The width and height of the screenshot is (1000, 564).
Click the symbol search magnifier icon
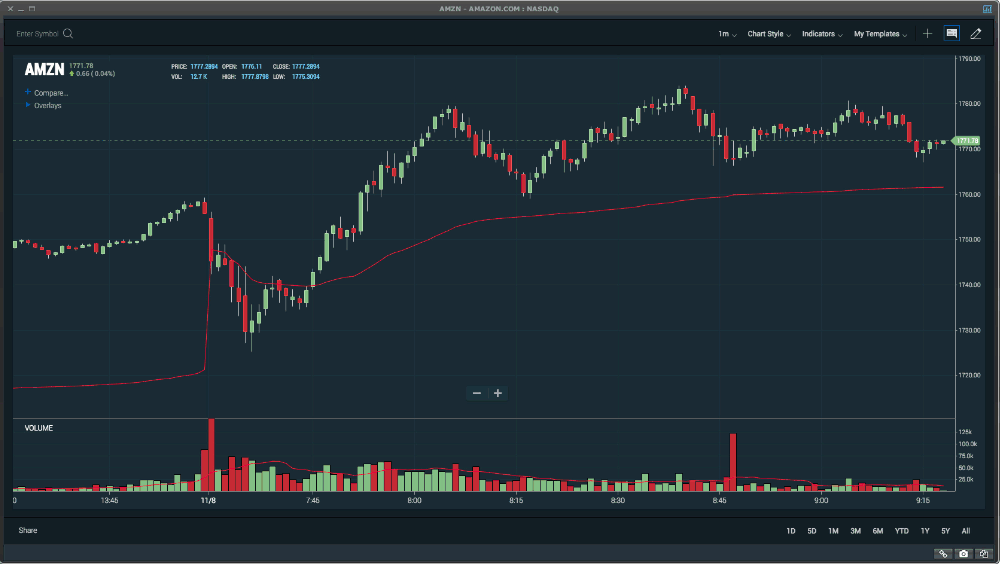[68, 33]
